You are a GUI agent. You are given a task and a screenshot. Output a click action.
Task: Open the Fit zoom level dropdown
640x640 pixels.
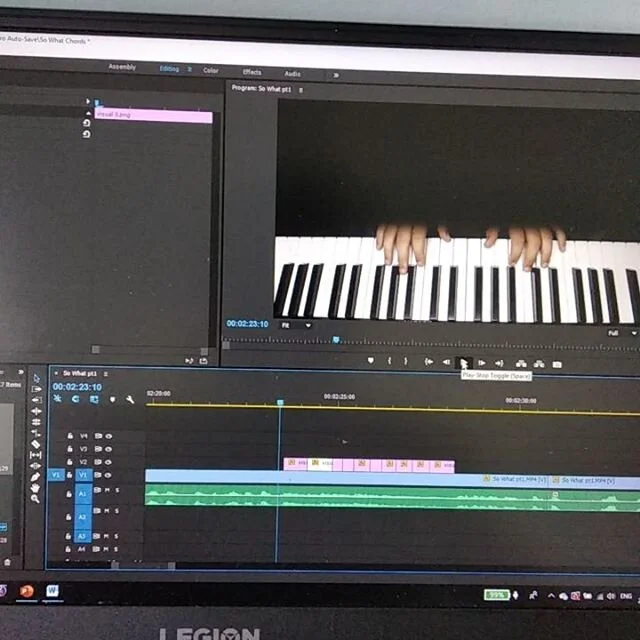tap(296, 325)
